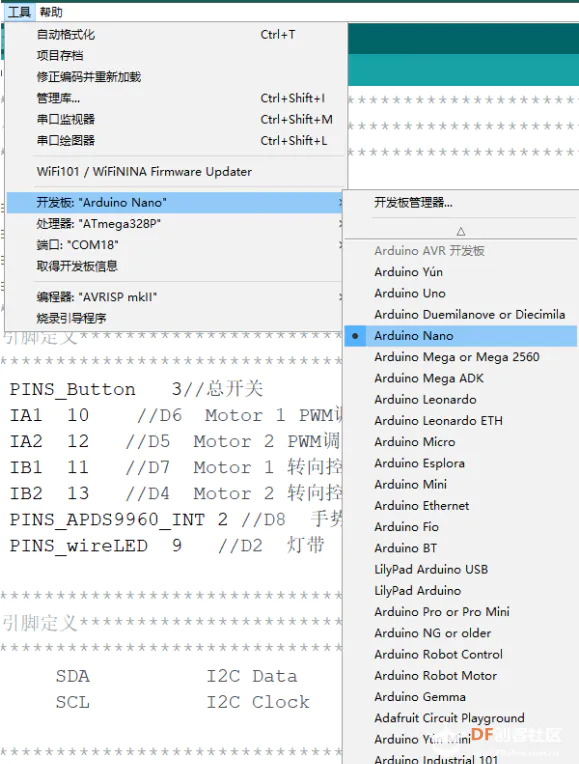Click 修正编码并重新加载 menu item
Image resolution: width=579 pixels, height=764 pixels.
click(x=176, y=77)
